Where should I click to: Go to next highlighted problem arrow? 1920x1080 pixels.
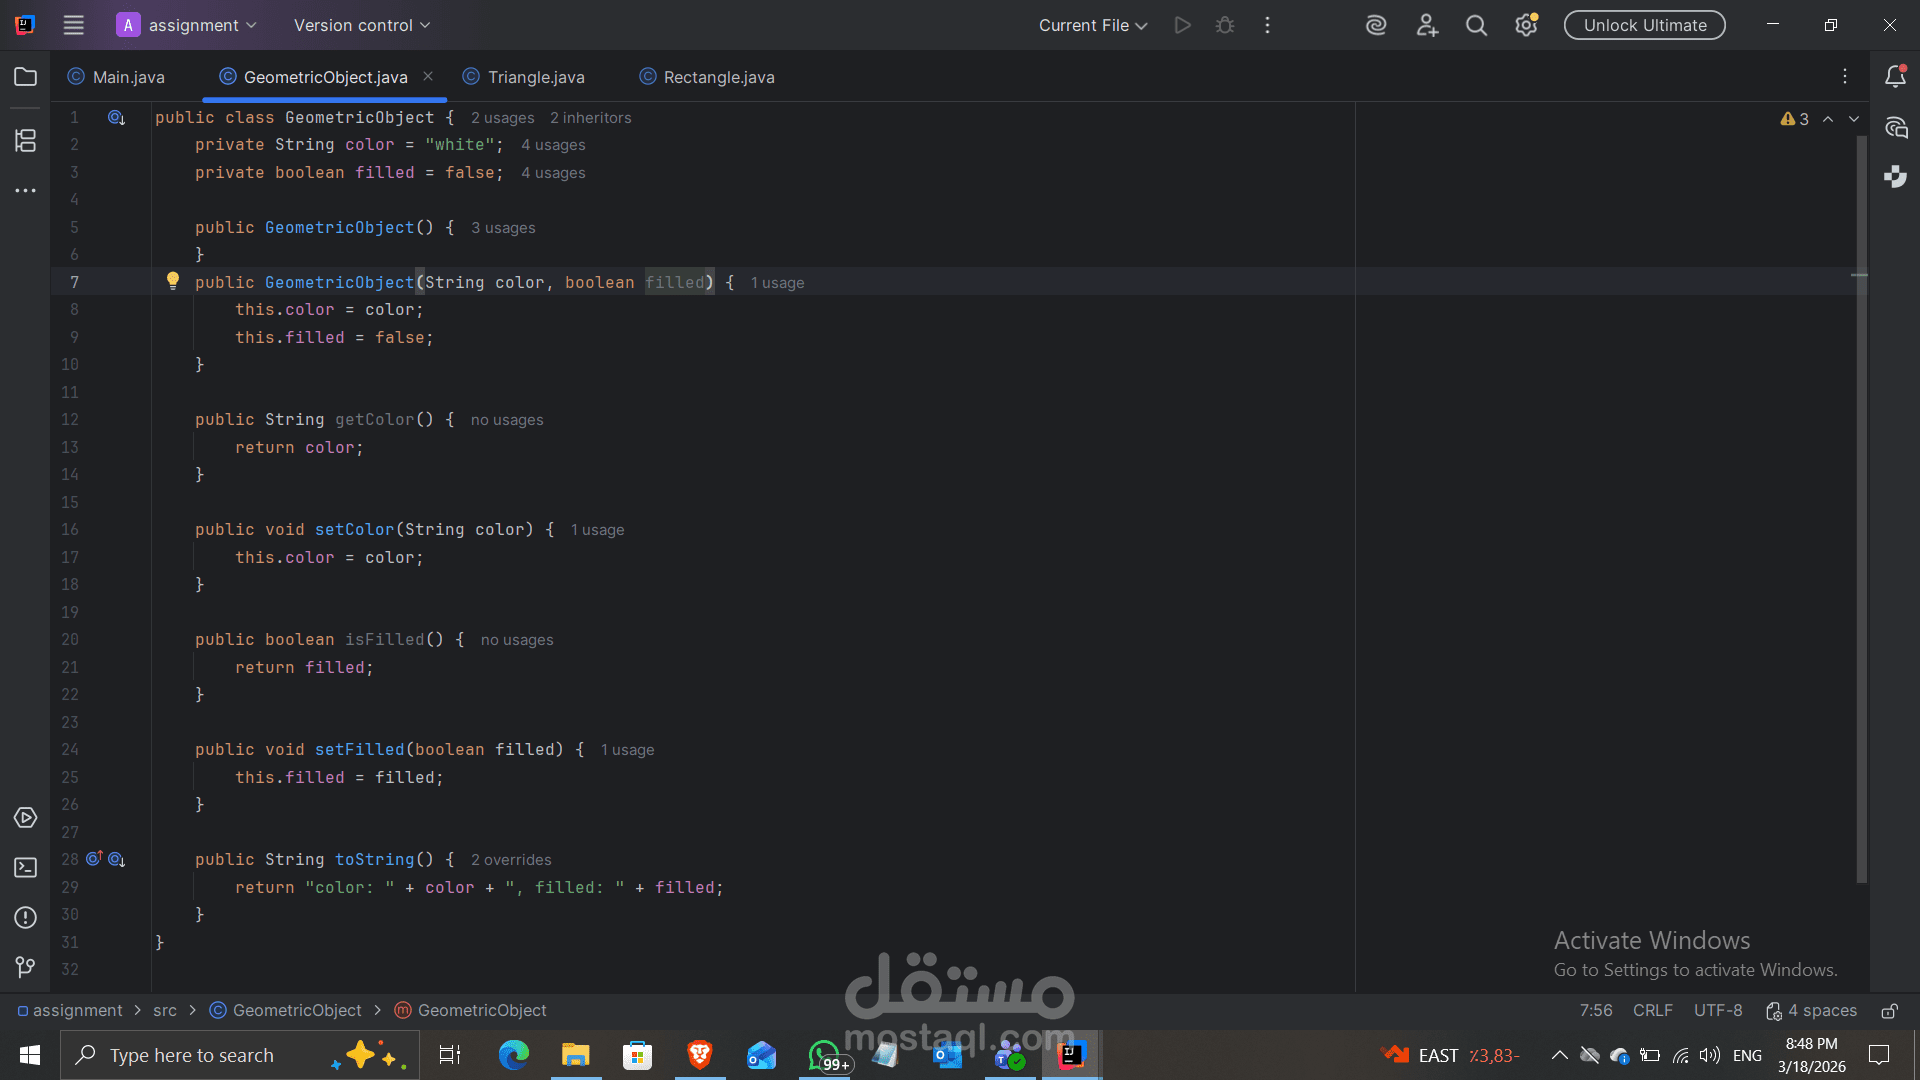[1854, 119]
